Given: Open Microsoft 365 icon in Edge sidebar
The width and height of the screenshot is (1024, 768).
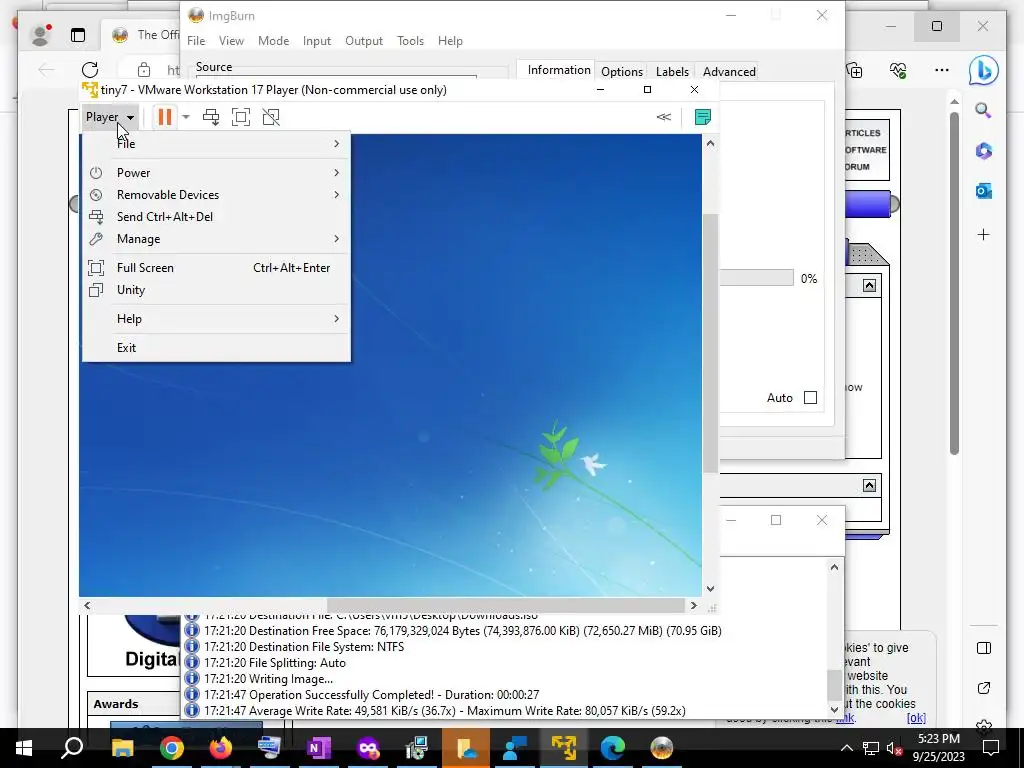Looking at the screenshot, I should coord(984,151).
